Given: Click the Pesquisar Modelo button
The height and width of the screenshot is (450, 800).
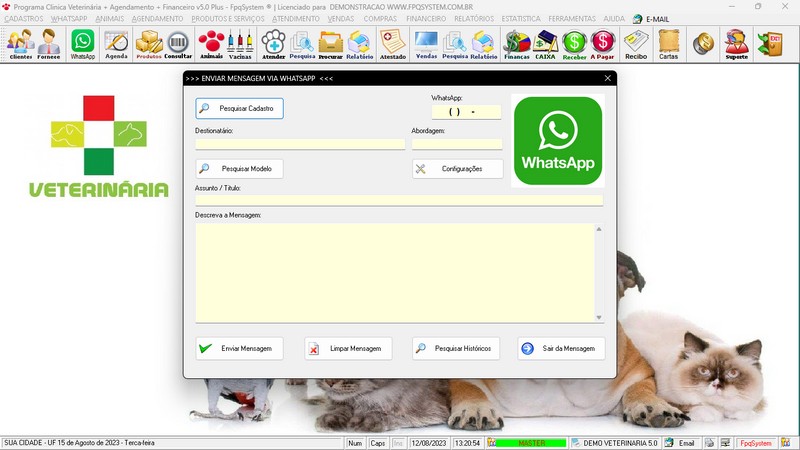Looking at the screenshot, I should point(239,168).
